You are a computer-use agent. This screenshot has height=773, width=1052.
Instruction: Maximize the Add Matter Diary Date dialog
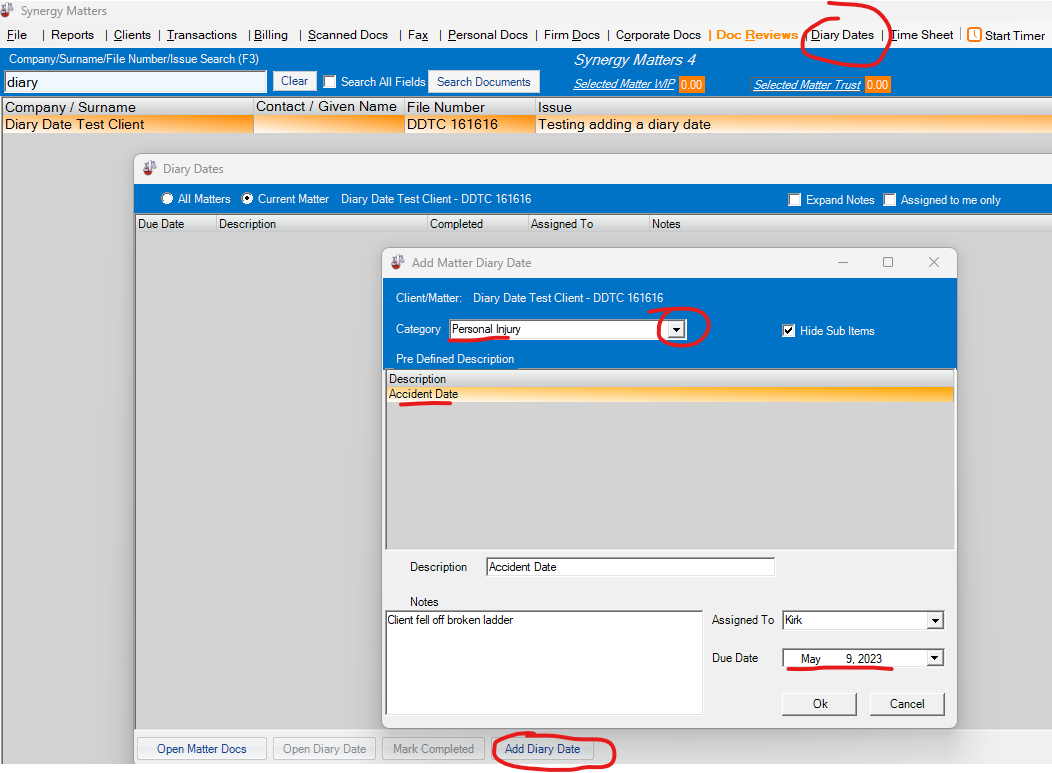(888, 262)
